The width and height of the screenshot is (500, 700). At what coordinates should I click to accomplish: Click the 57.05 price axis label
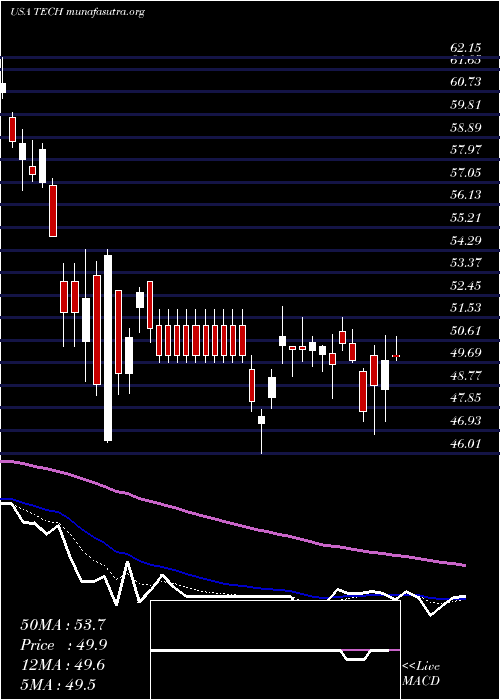pyautogui.click(x=465, y=172)
